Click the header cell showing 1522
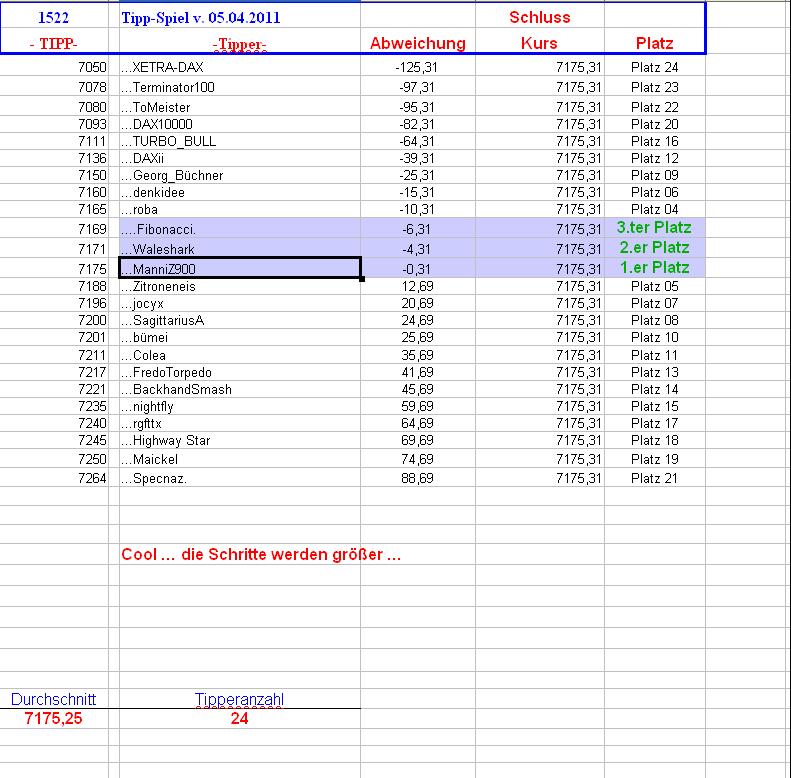 click(54, 17)
